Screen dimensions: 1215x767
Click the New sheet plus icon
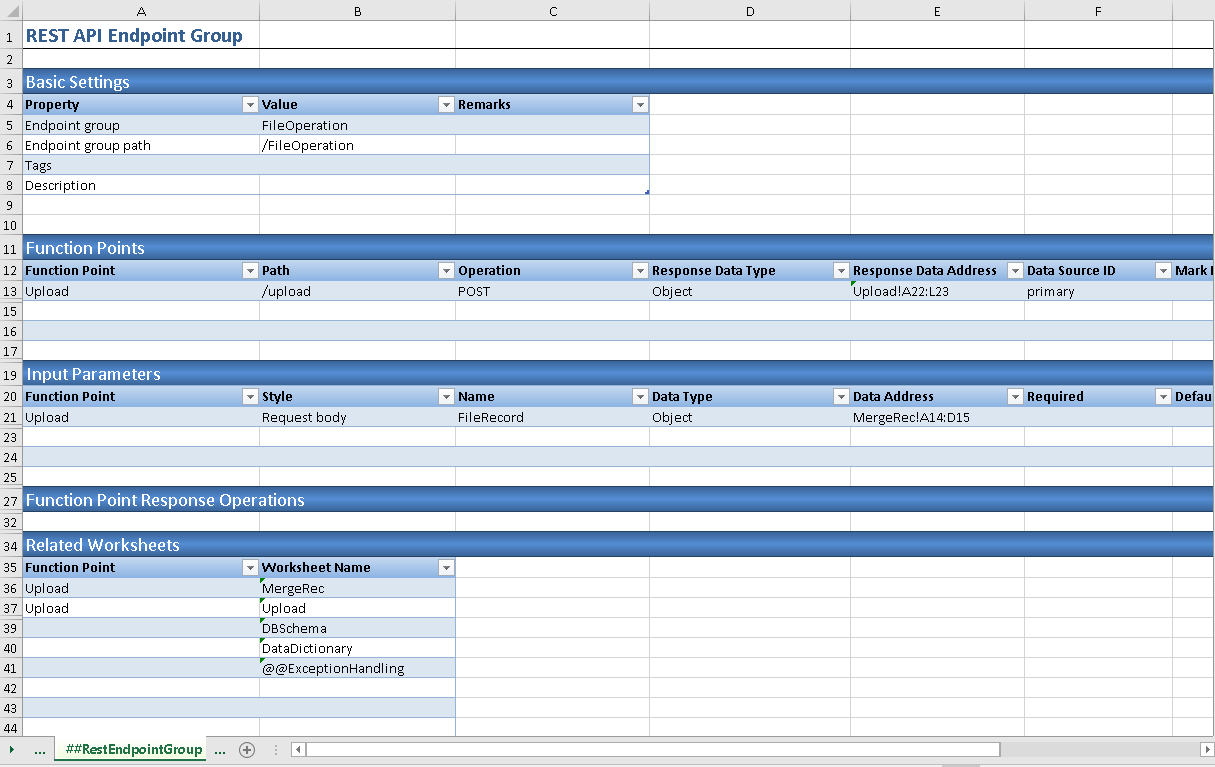coord(247,750)
